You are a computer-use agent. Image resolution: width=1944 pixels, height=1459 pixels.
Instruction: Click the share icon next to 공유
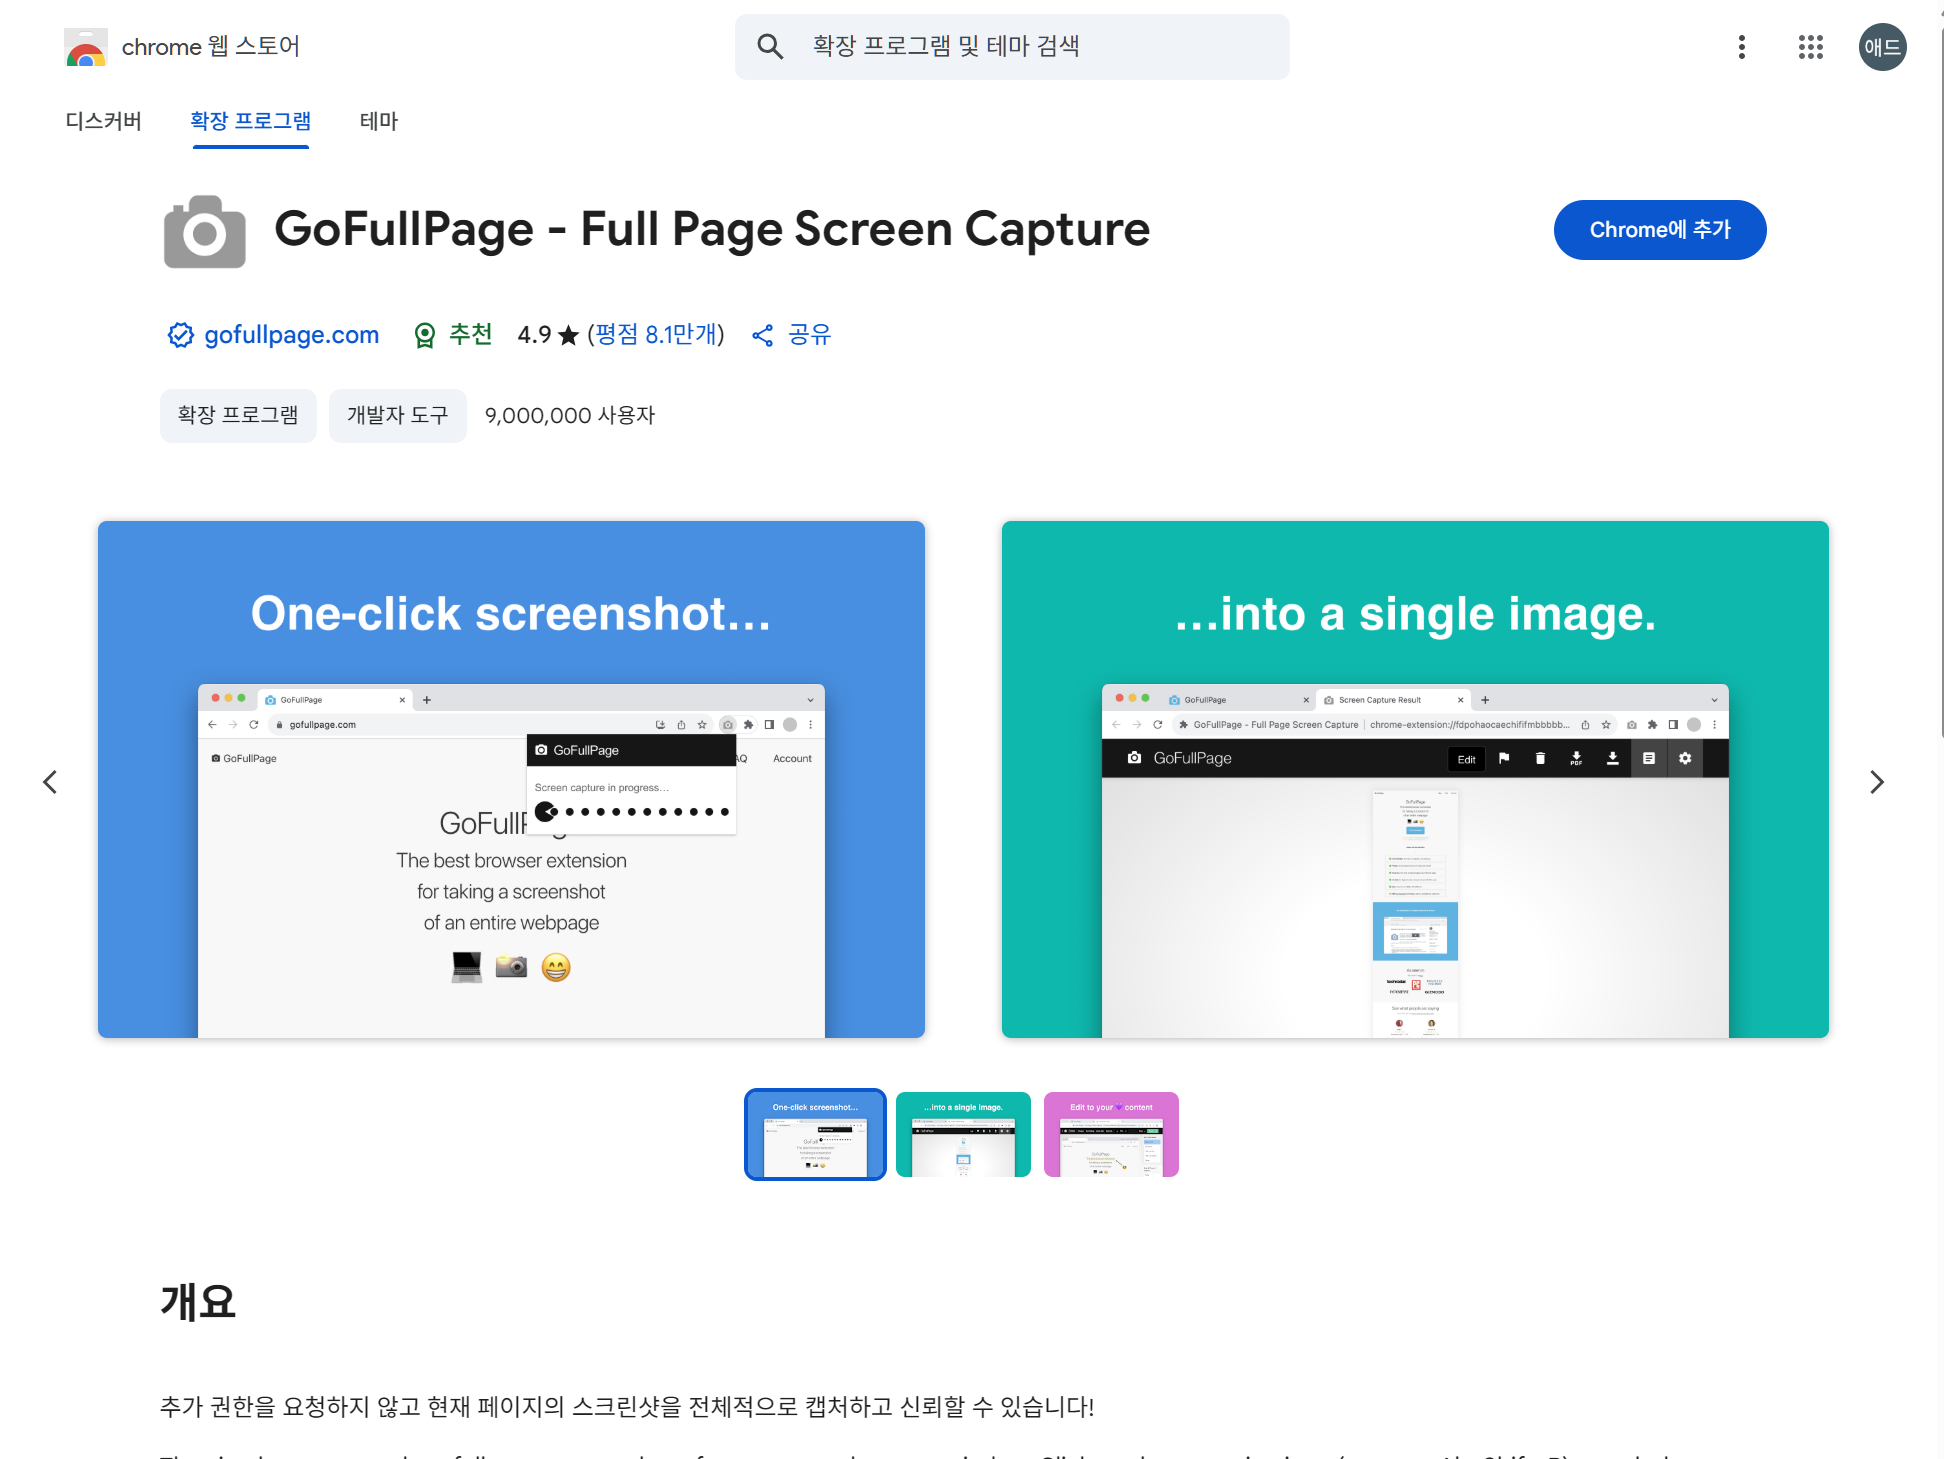click(x=763, y=335)
